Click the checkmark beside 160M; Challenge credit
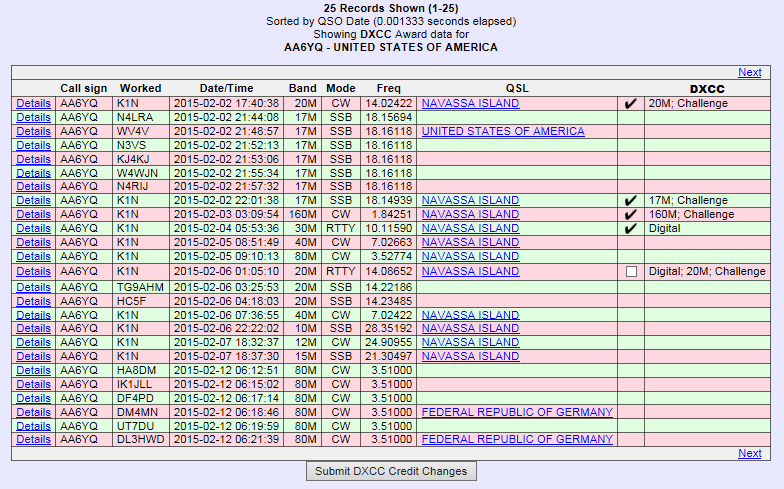Viewport: 784px width, 489px height. pos(630,214)
